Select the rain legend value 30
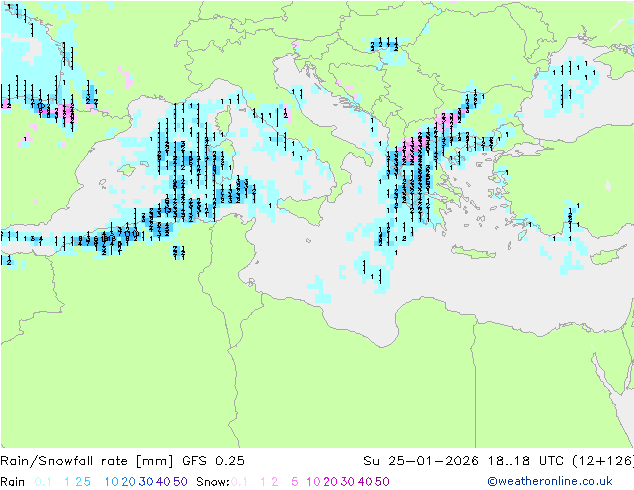 [146, 482]
